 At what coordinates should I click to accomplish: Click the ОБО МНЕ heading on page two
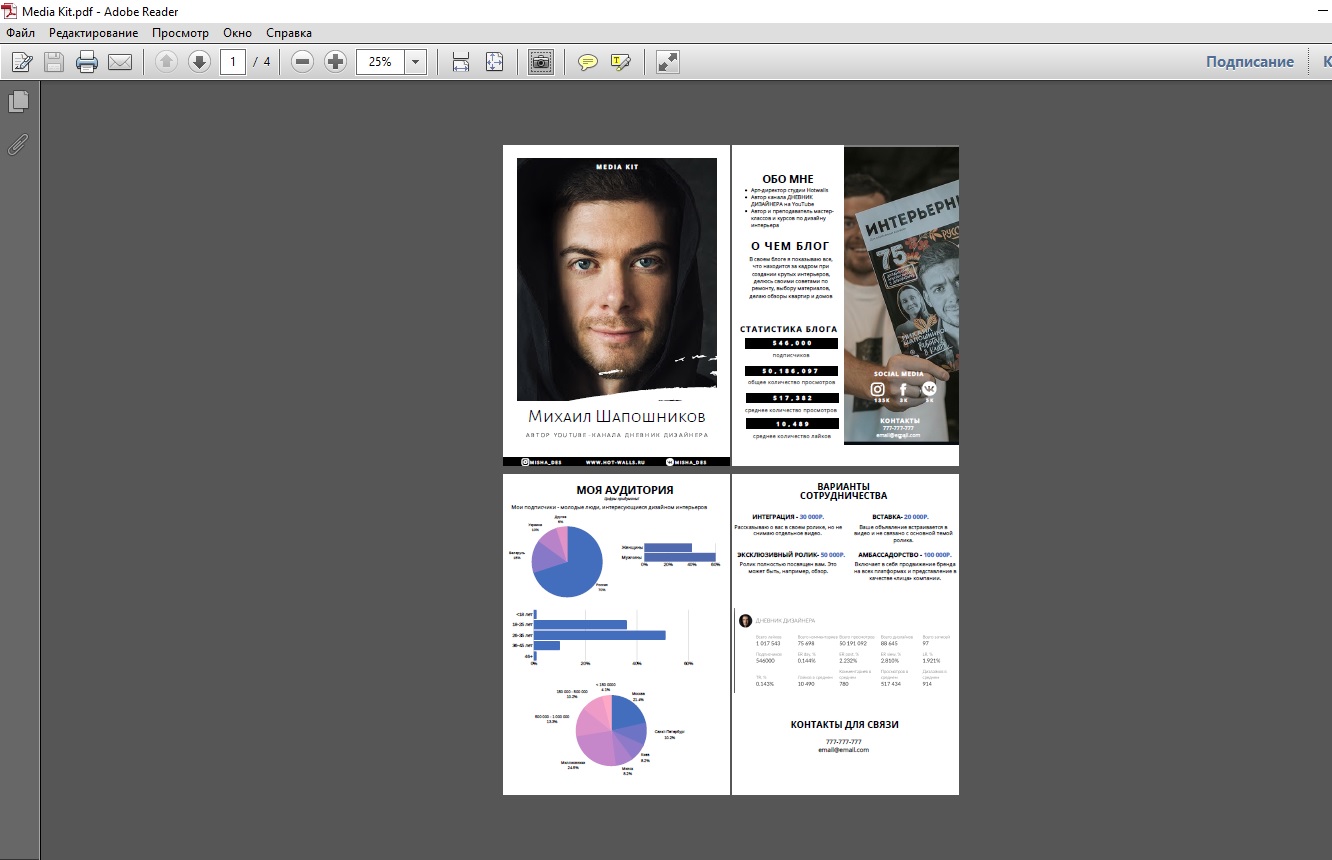[x=788, y=180]
